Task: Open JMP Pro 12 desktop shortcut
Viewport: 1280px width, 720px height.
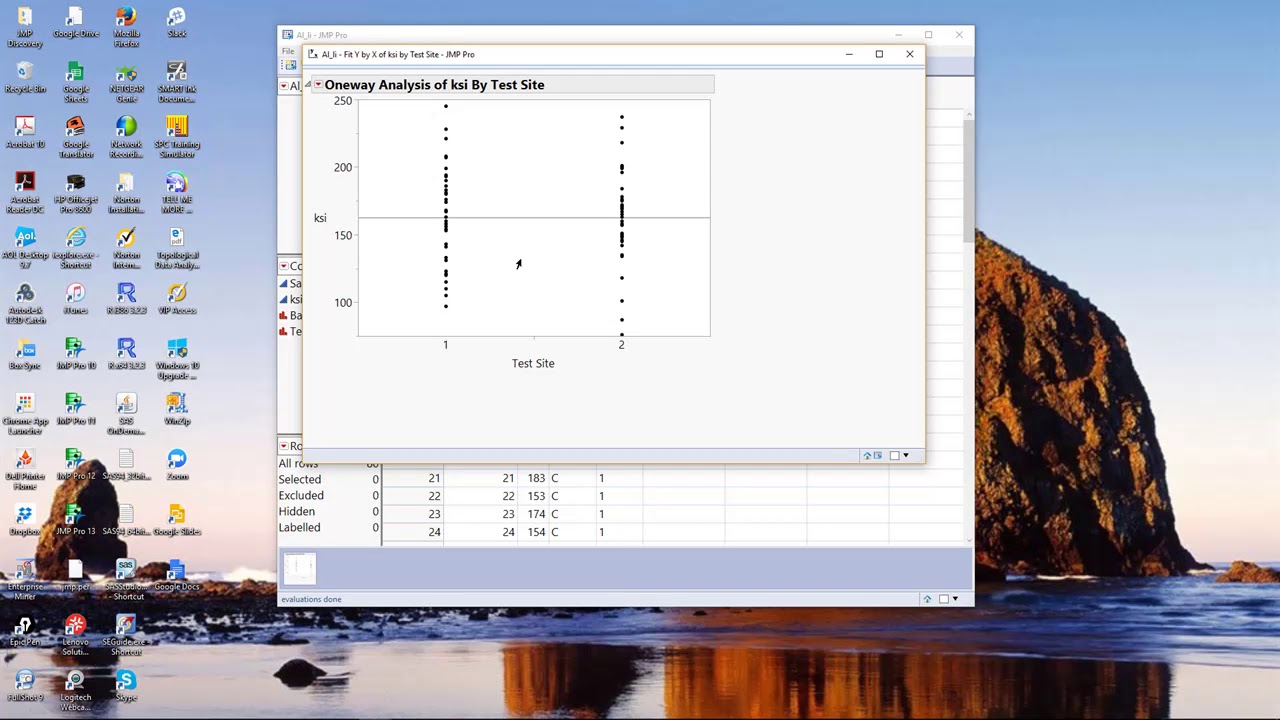Action: [x=76, y=463]
